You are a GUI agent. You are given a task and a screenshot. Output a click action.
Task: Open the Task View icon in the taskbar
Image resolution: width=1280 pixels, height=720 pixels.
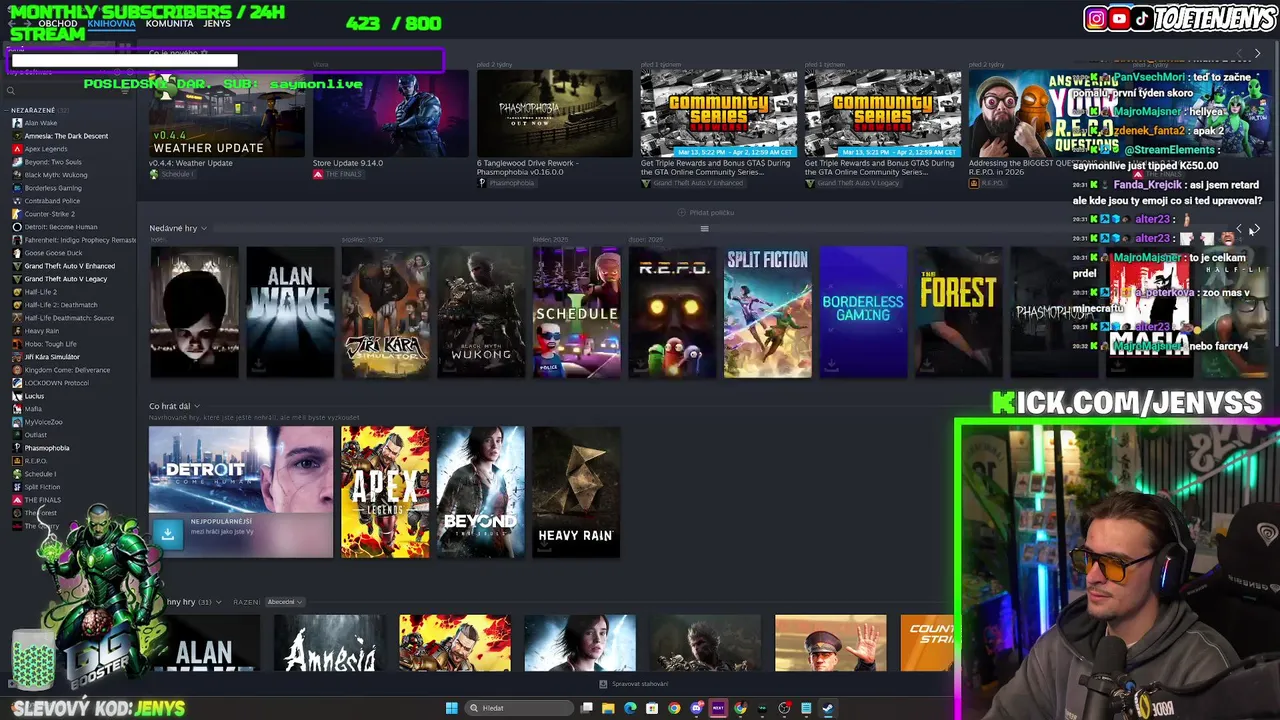(586, 708)
